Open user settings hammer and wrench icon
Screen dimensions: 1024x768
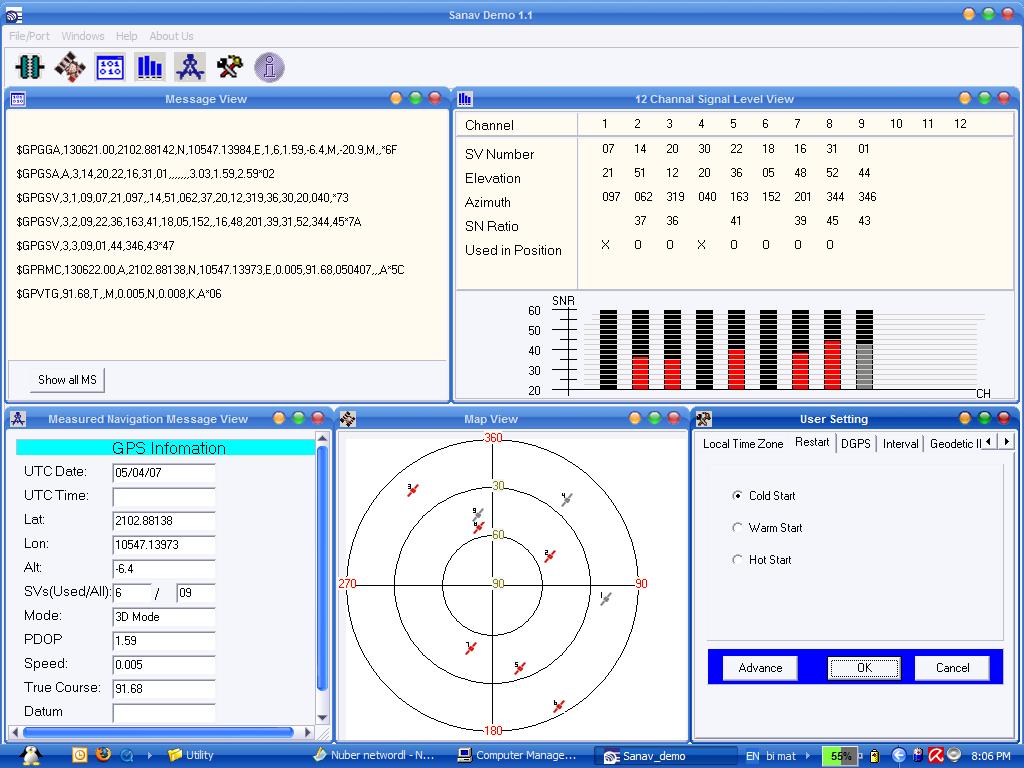230,67
